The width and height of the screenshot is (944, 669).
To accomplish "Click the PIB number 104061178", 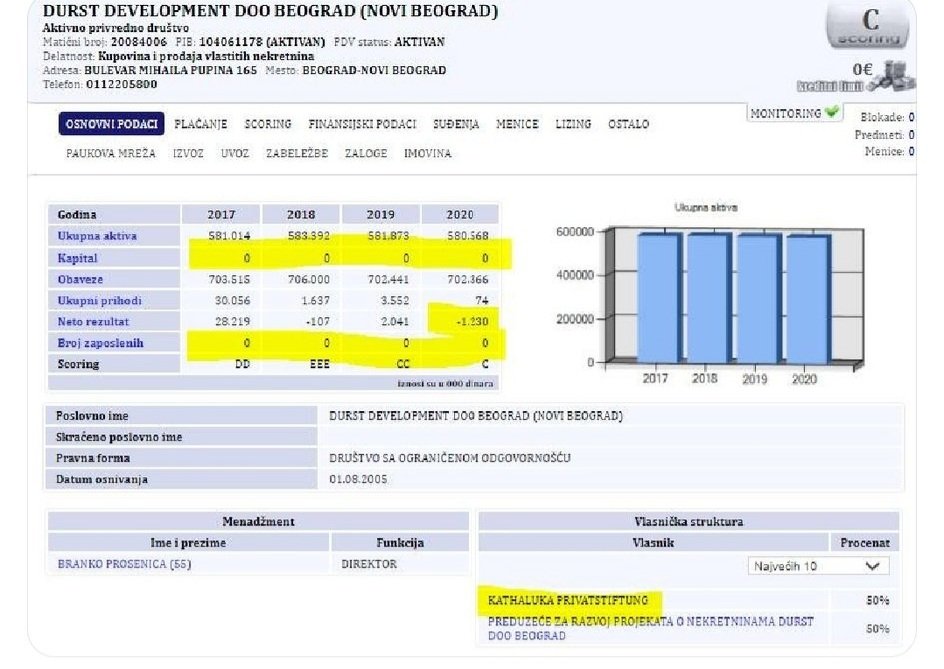I will [x=232, y=42].
